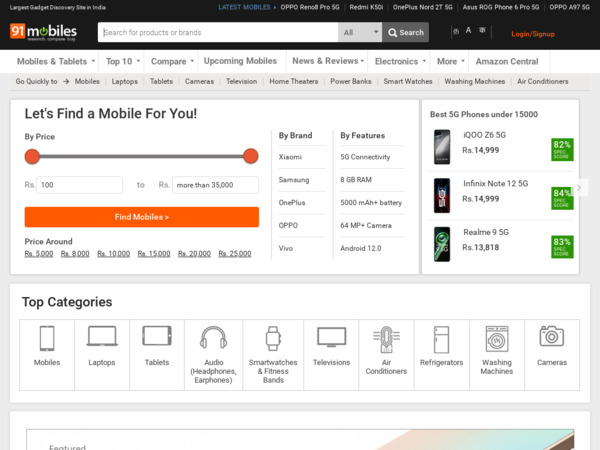Select price around Rs. 5,000
Screen dimensions: 600x450
click(x=39, y=254)
